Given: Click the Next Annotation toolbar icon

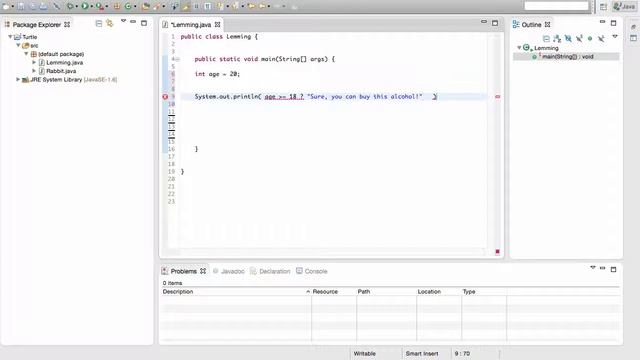Looking at the screenshot, I should [220, 6].
